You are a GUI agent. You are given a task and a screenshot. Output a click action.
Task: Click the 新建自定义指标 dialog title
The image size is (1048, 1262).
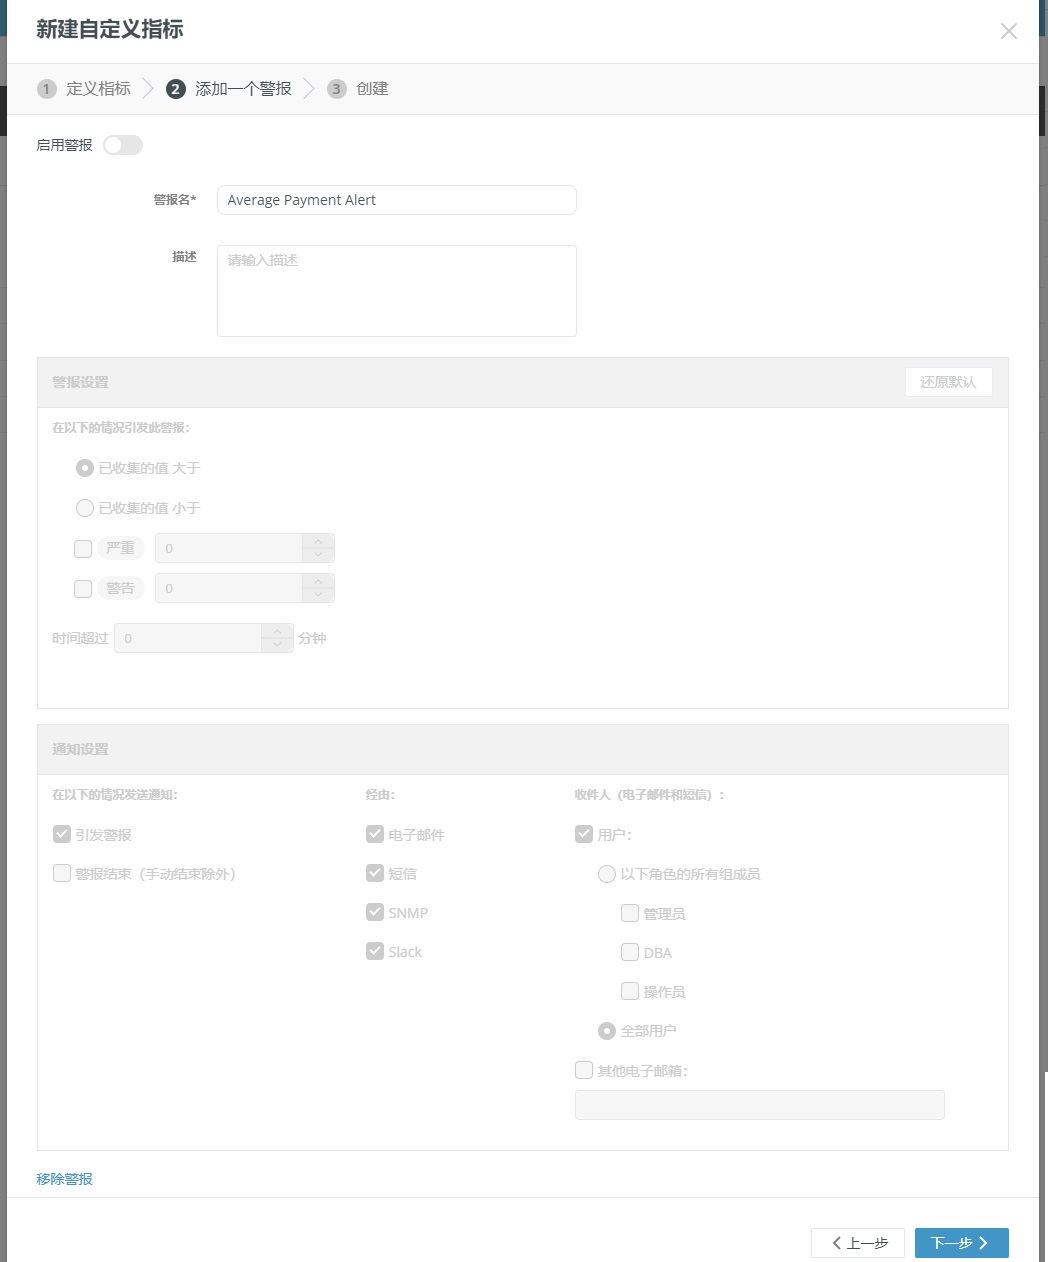(x=110, y=30)
